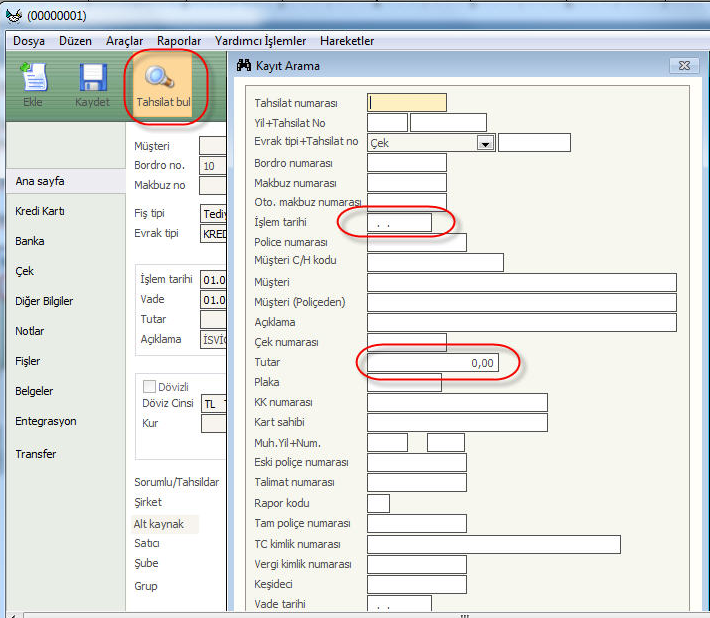The image size is (710, 618).
Task: Open the Raporlar menu
Action: (179, 41)
